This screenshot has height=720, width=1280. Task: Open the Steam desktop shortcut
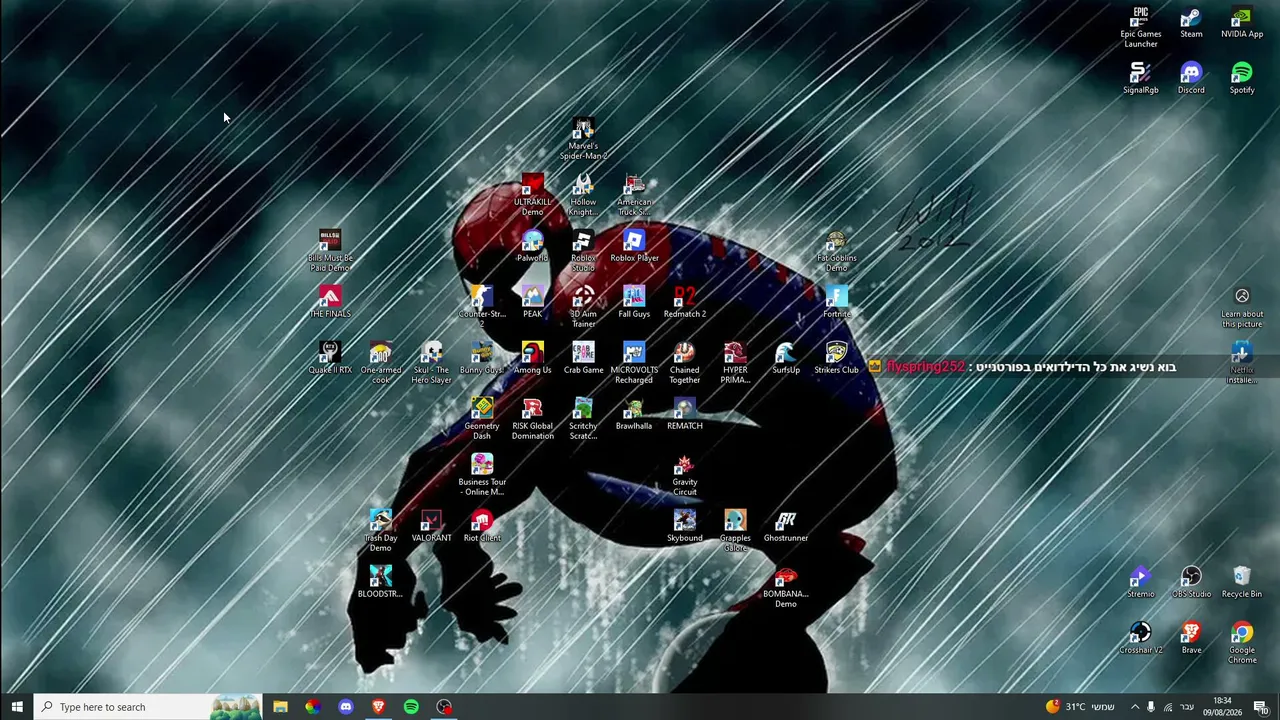point(1191,24)
